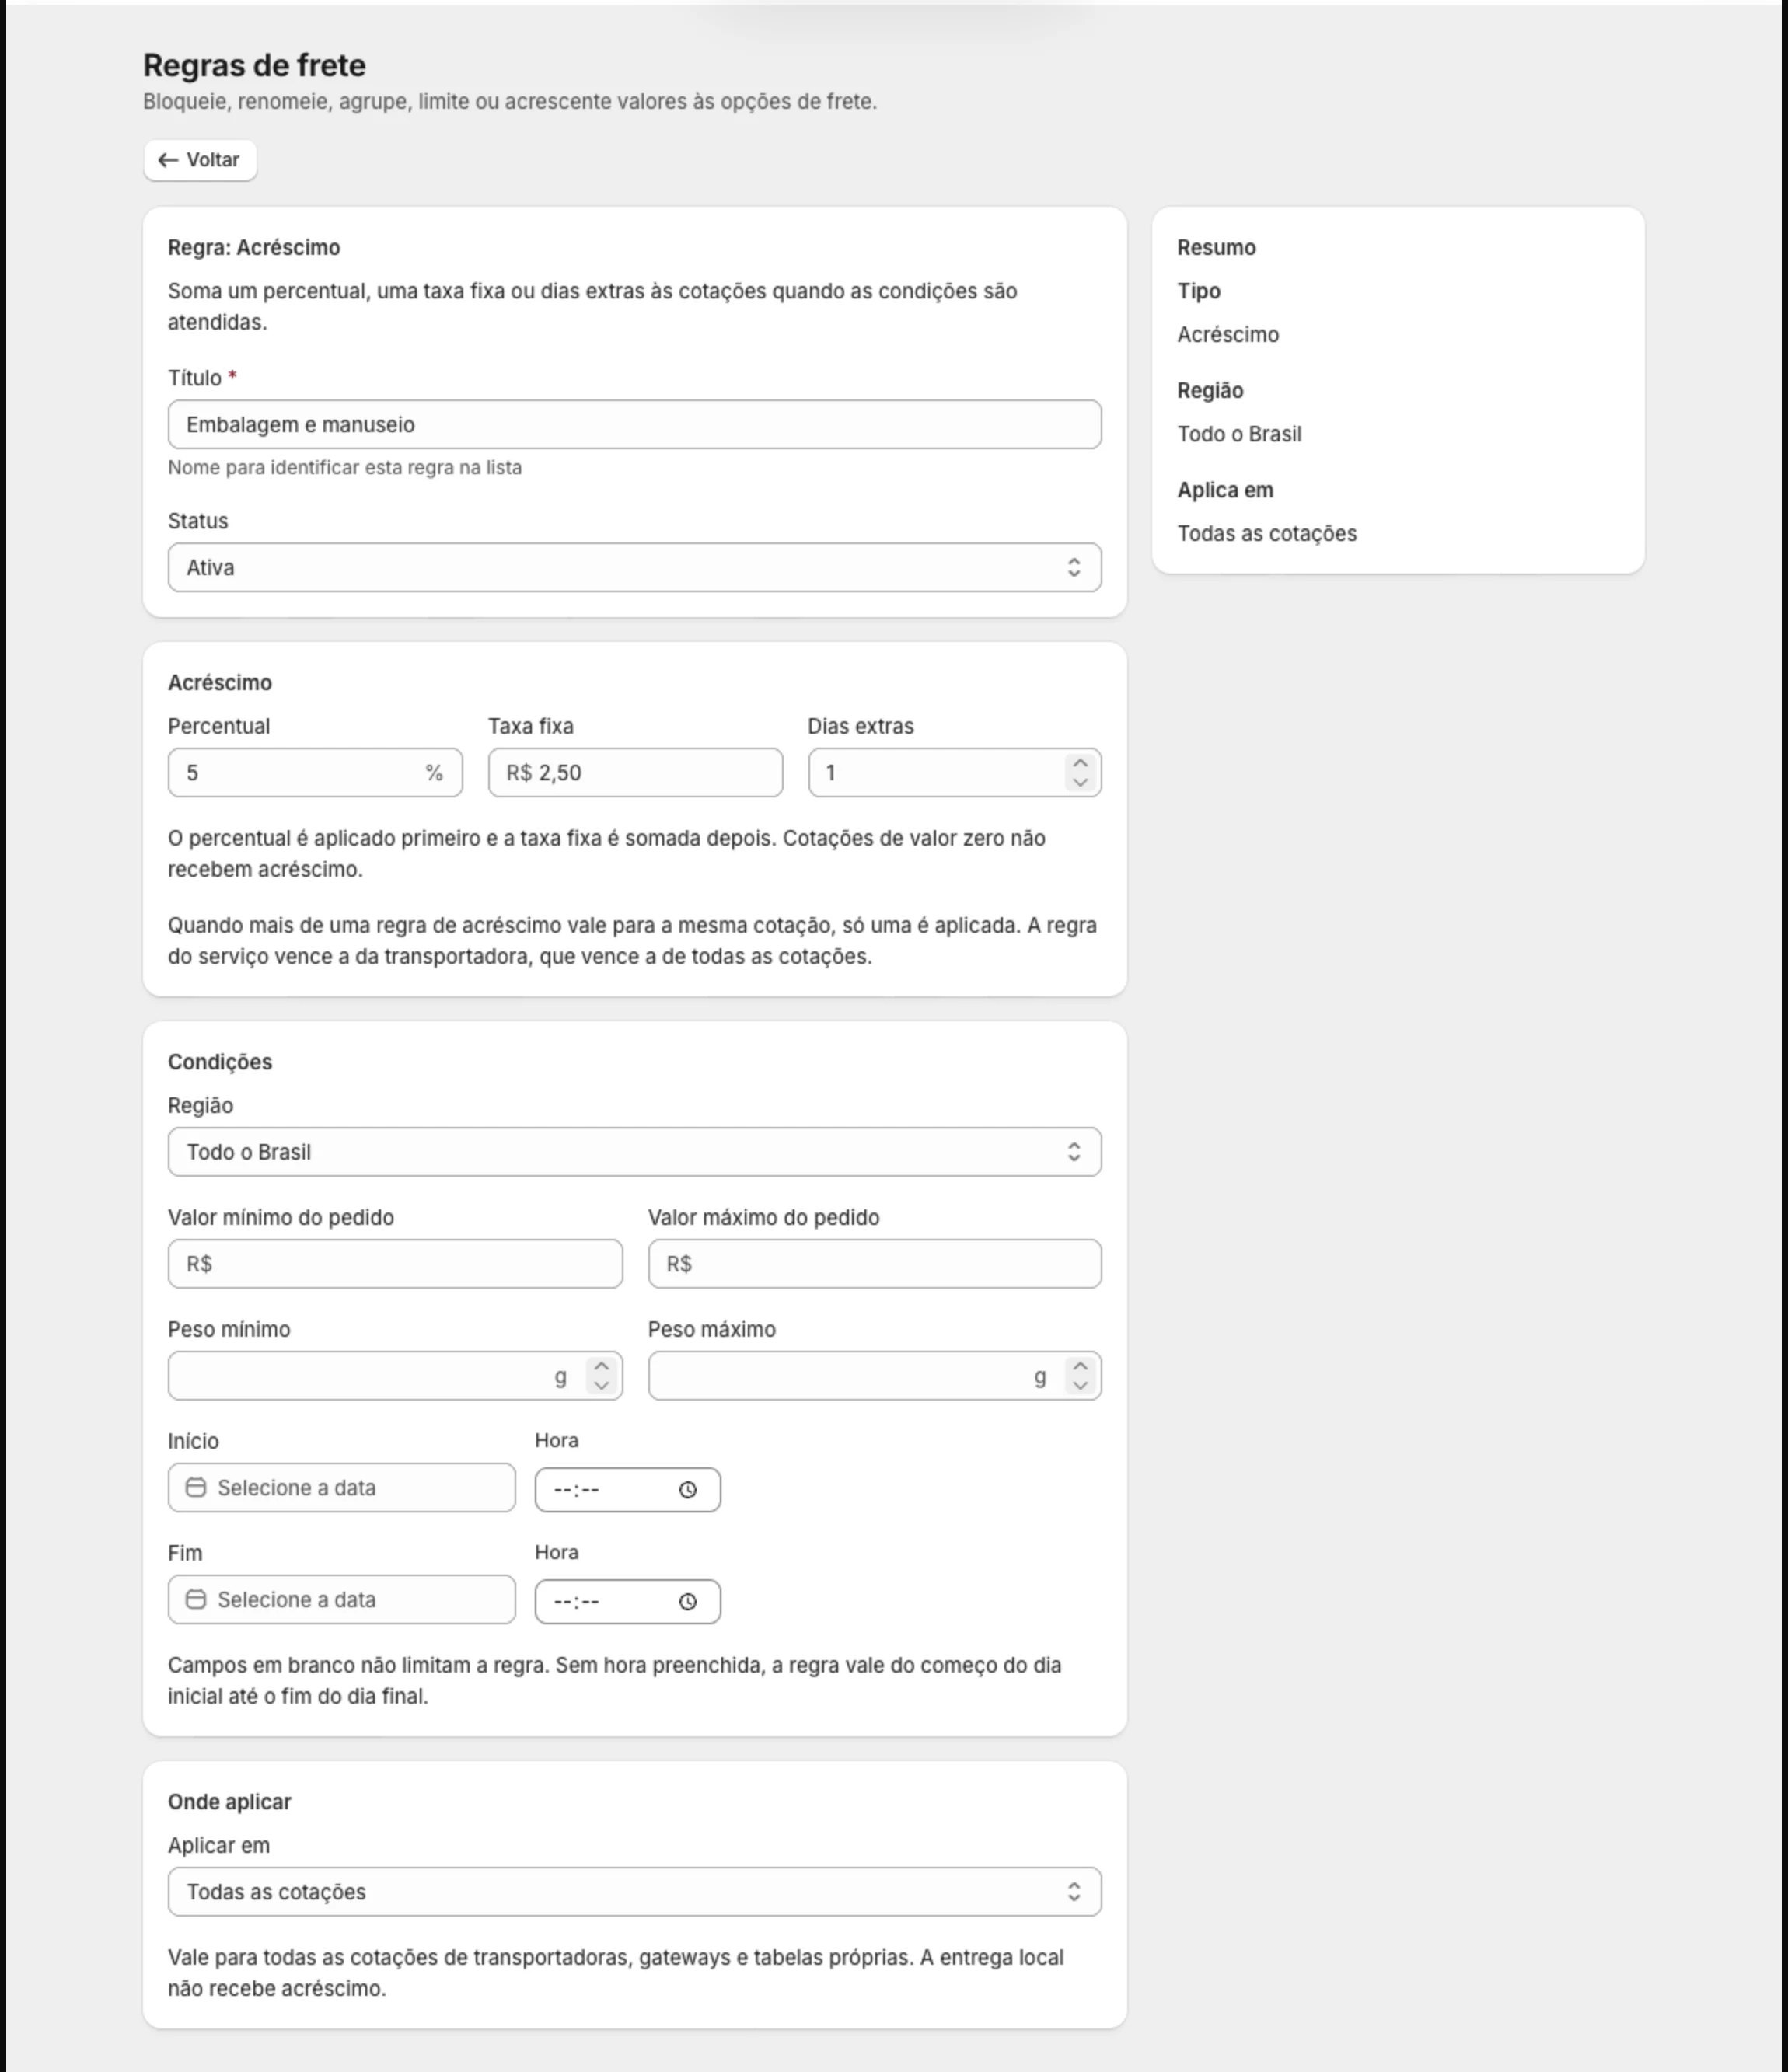Decrement Peso máximo using the down arrow
This screenshot has width=1788, height=2072.
click(1080, 1386)
